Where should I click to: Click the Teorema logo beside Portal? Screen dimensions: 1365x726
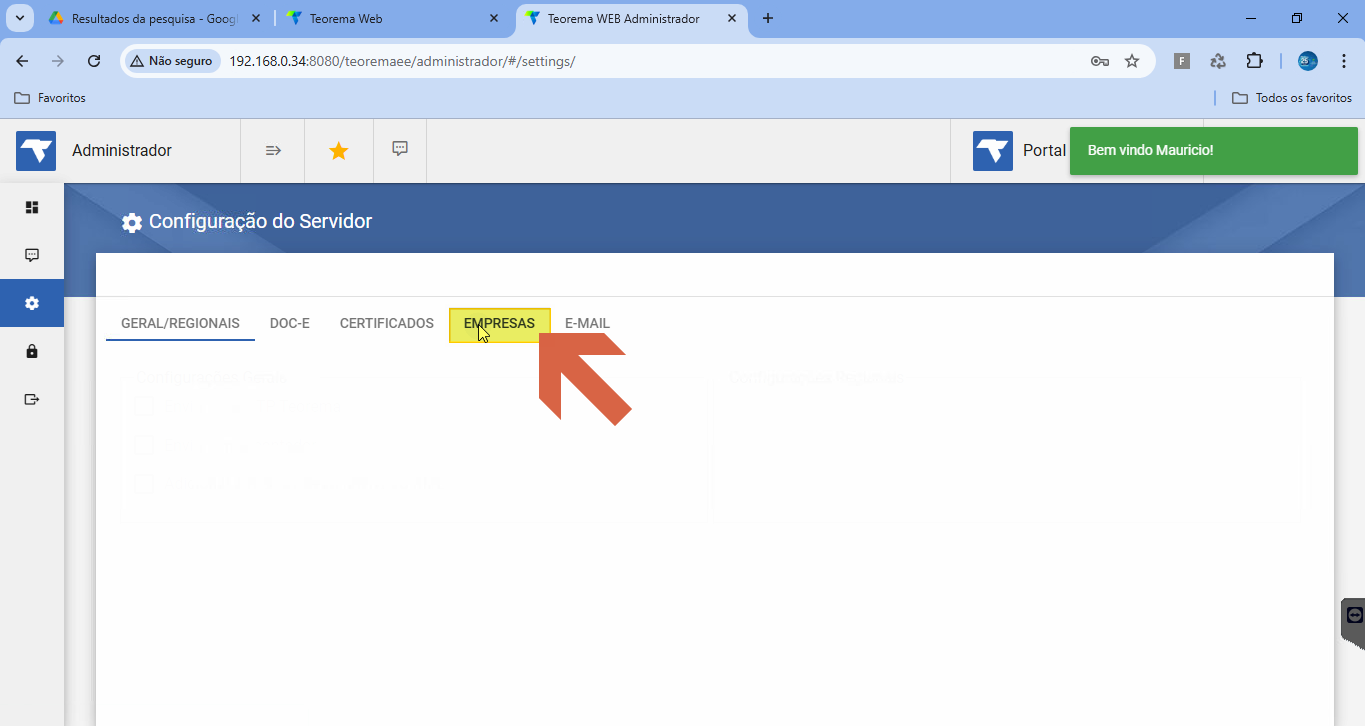tap(993, 151)
